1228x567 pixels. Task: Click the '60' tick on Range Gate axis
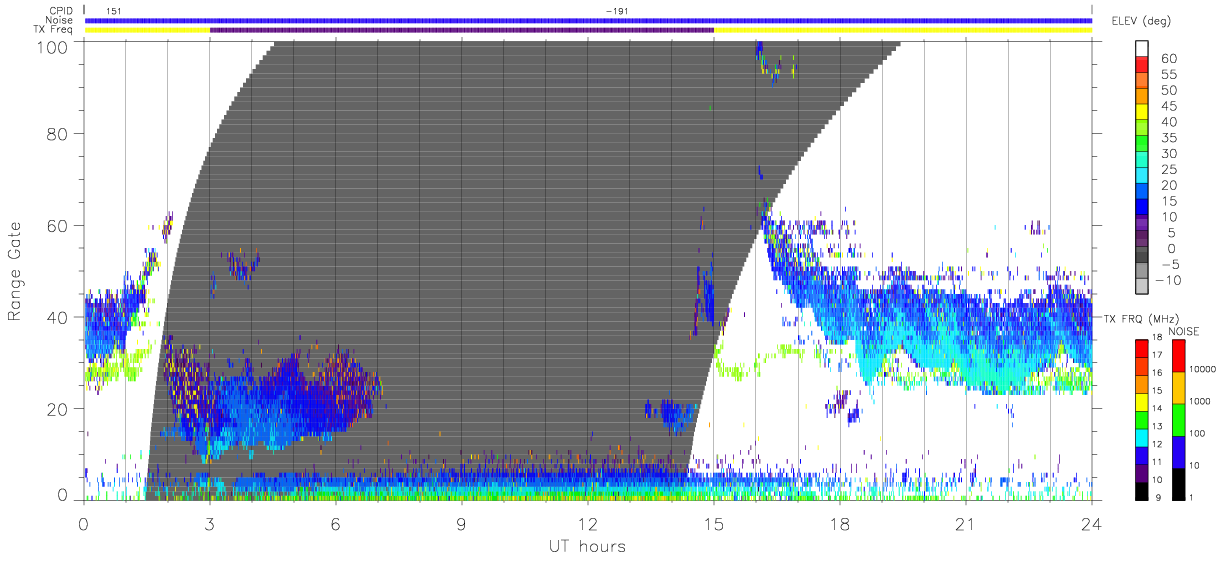click(57, 225)
